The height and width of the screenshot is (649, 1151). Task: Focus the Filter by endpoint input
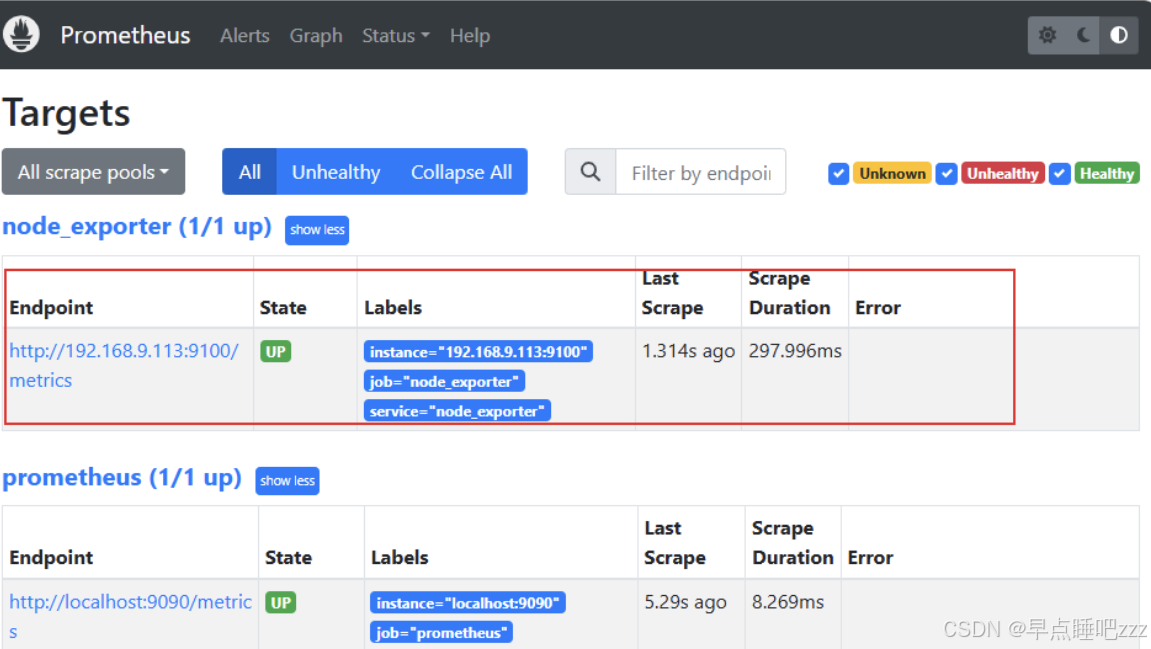click(700, 172)
